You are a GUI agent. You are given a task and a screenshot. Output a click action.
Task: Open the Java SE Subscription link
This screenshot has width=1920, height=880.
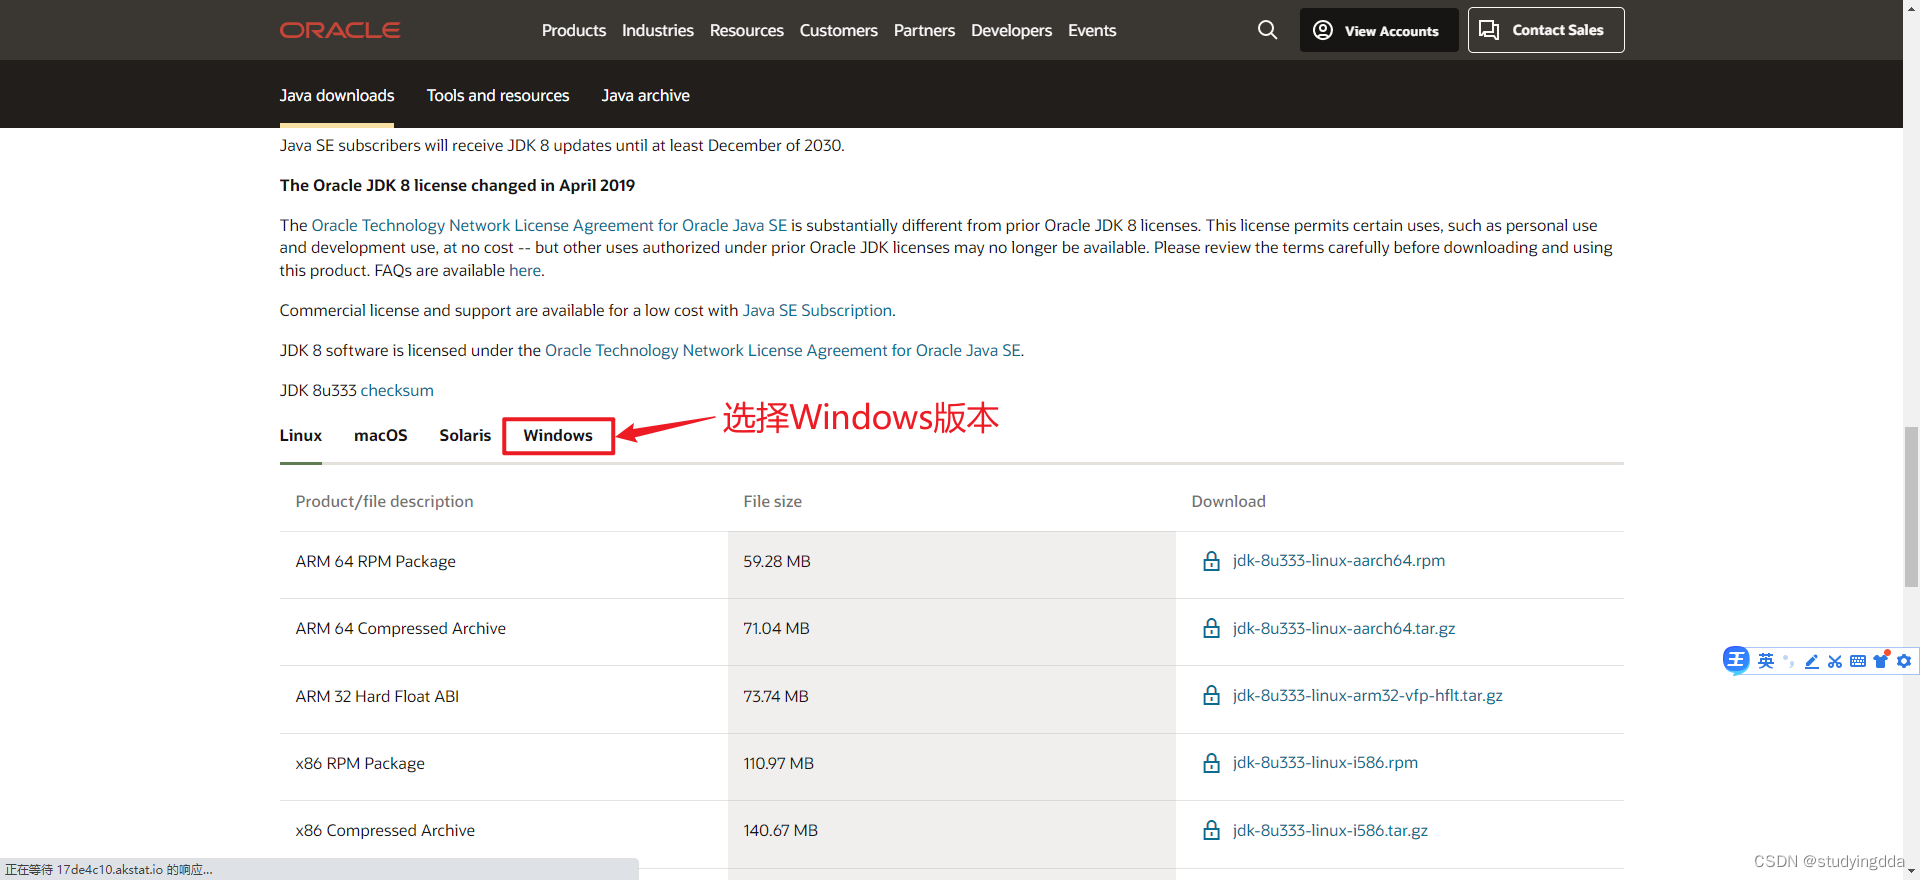(x=817, y=311)
